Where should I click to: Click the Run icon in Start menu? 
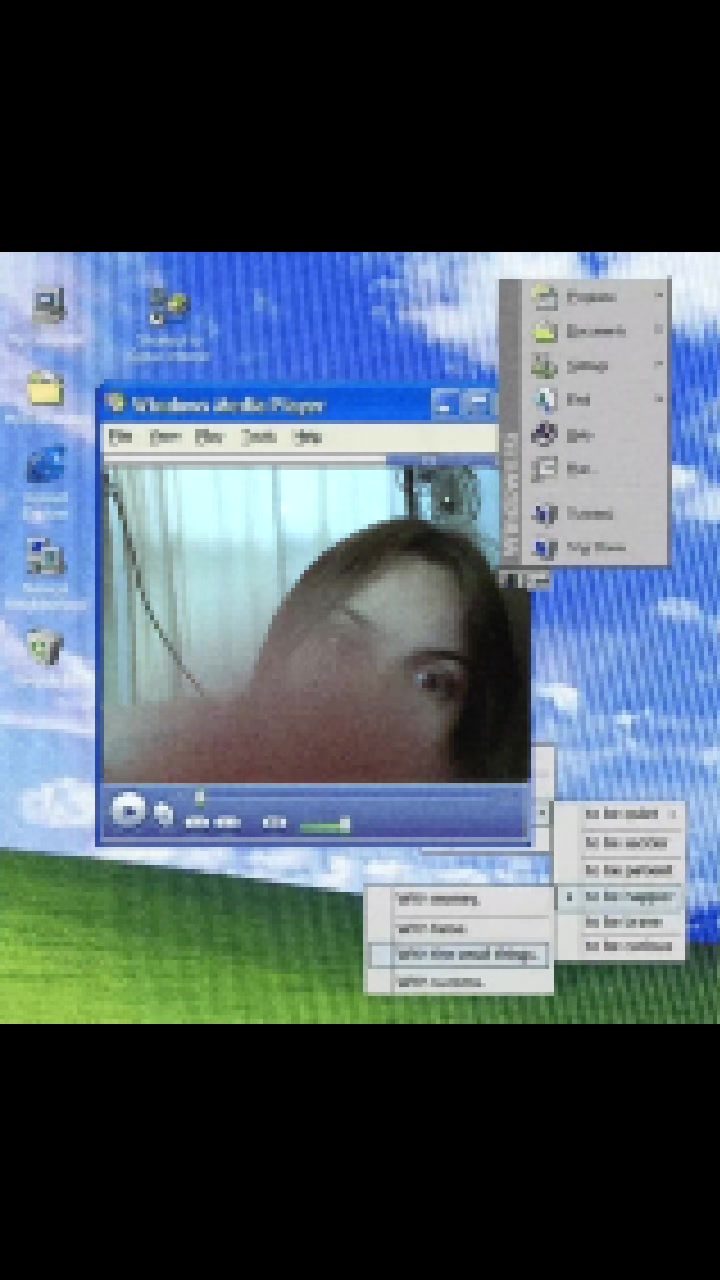(545, 468)
